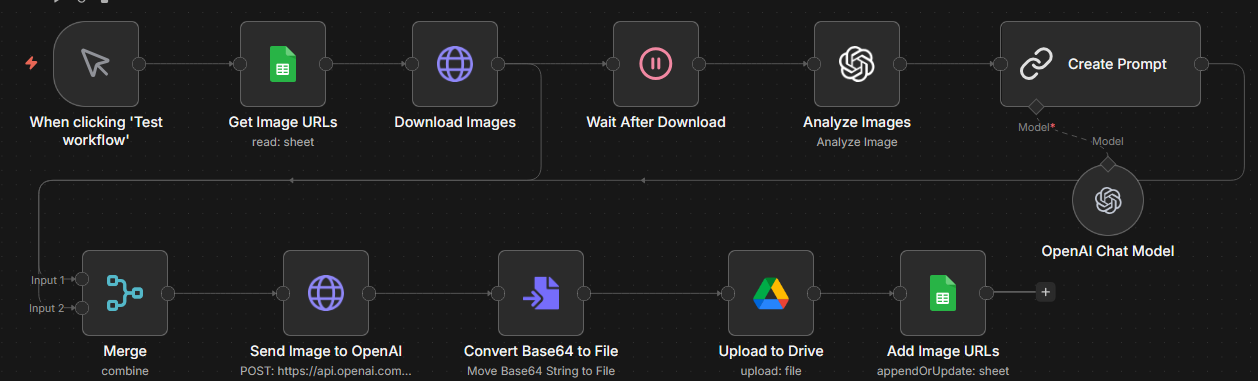
Task: Click the 'Model*' required connector label
Action: (1037, 127)
